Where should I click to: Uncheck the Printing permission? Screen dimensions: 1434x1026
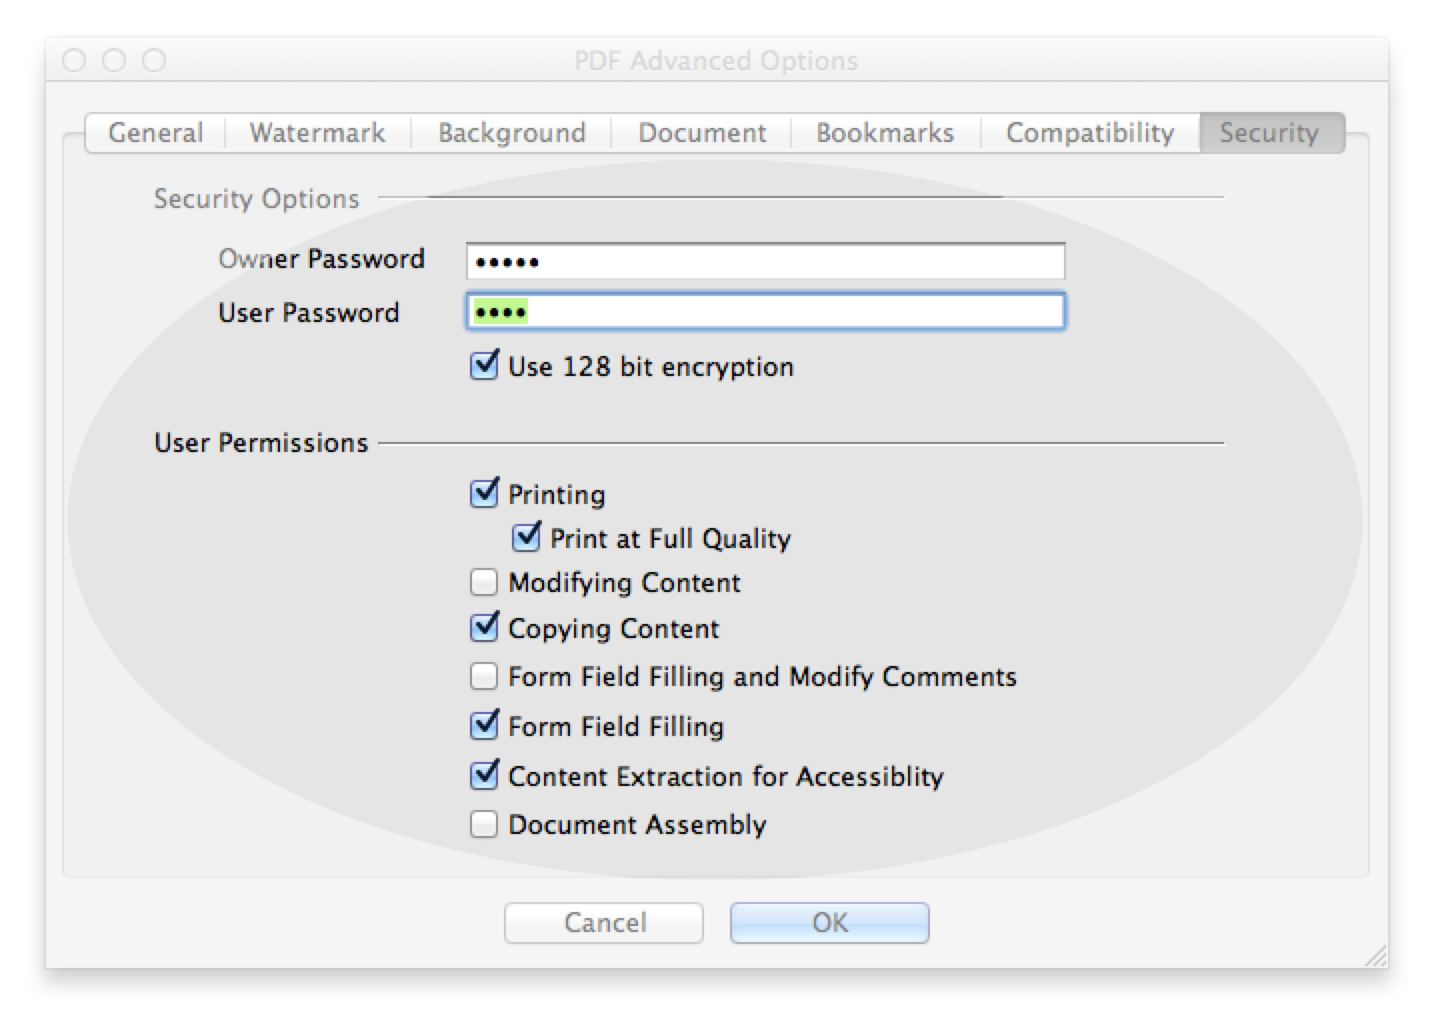click(x=485, y=493)
